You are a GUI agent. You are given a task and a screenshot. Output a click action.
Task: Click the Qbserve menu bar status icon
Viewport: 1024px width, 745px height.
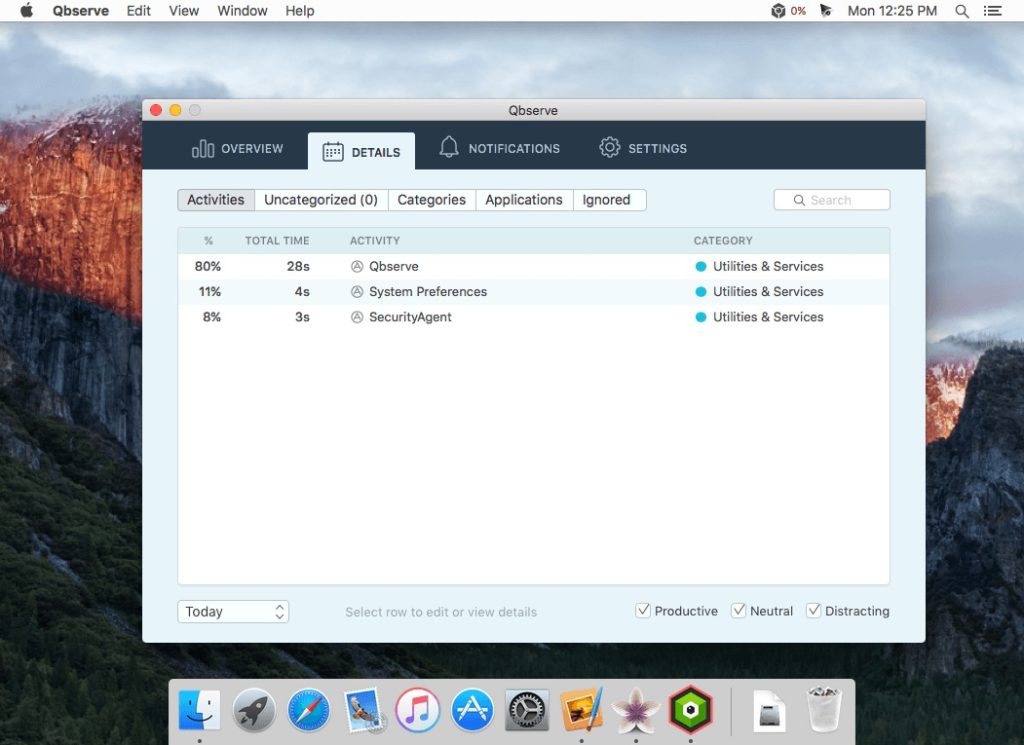pos(778,11)
